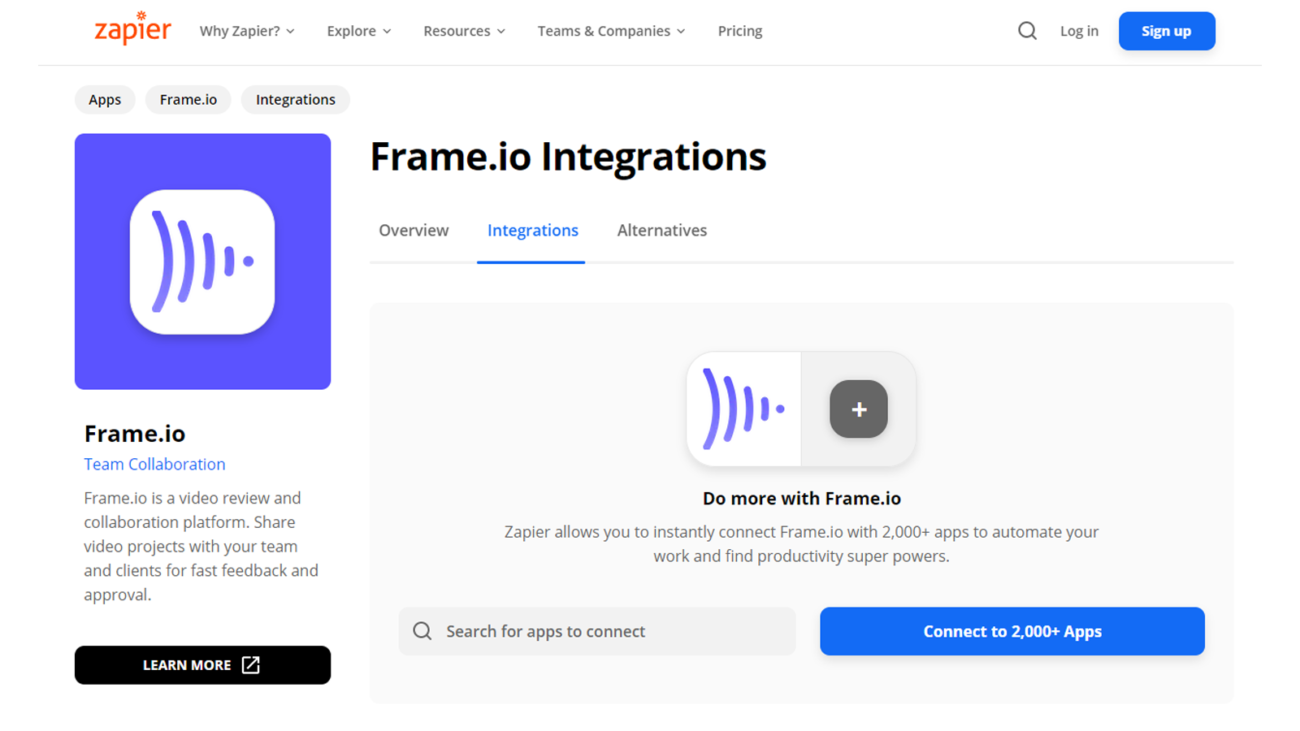The image size is (1300, 731).
Task: Click the plus icon next to the Frame.io logo
Action: click(858, 409)
